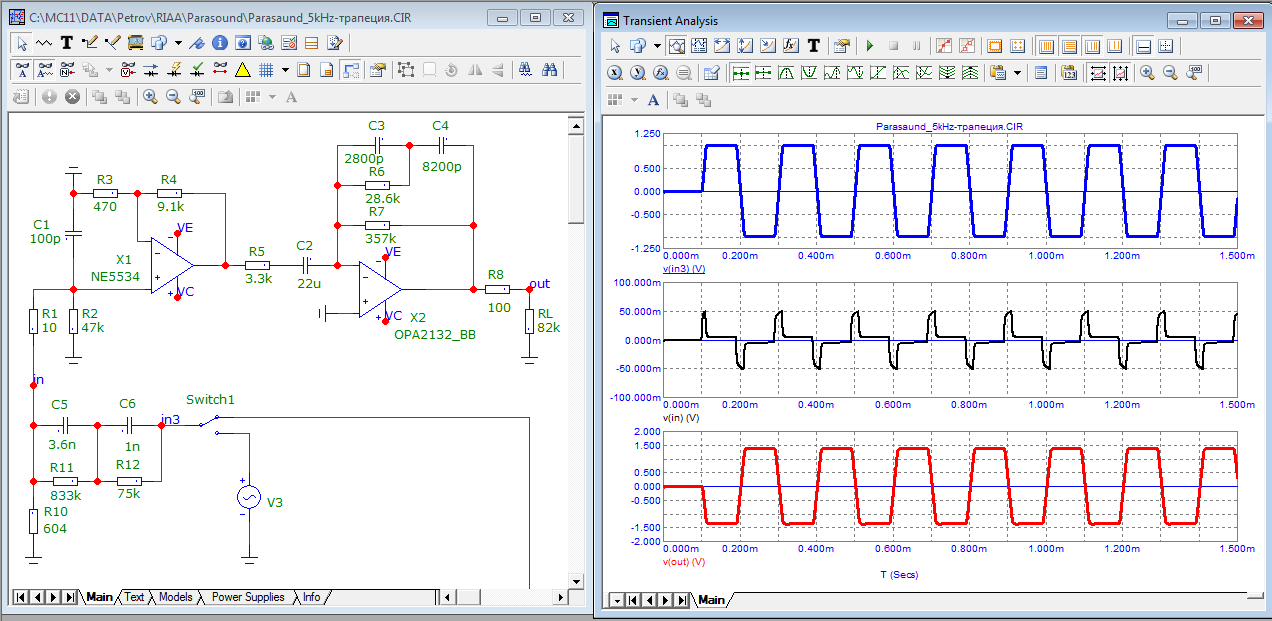Zoom out on the transient plot
The width and height of the screenshot is (1272, 621).
tap(1169, 73)
